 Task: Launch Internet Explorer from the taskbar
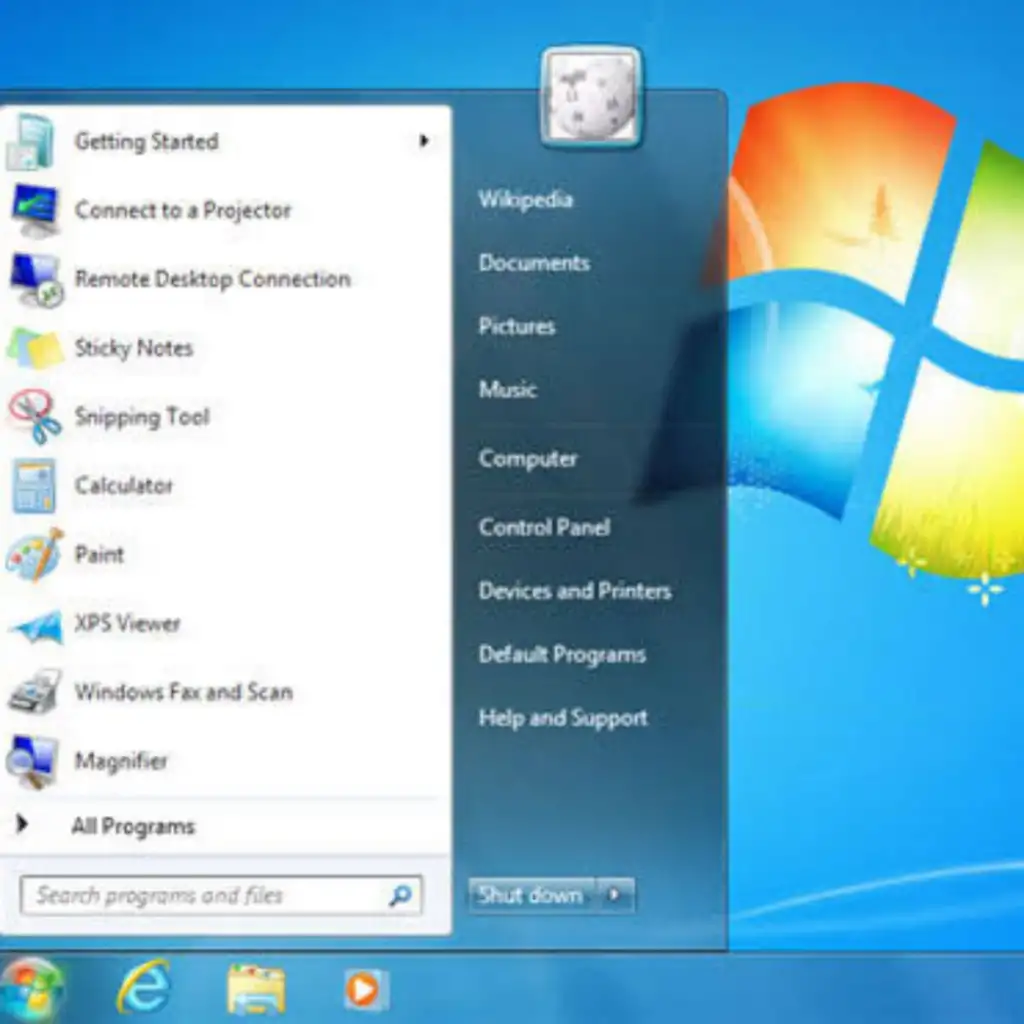coord(143,989)
